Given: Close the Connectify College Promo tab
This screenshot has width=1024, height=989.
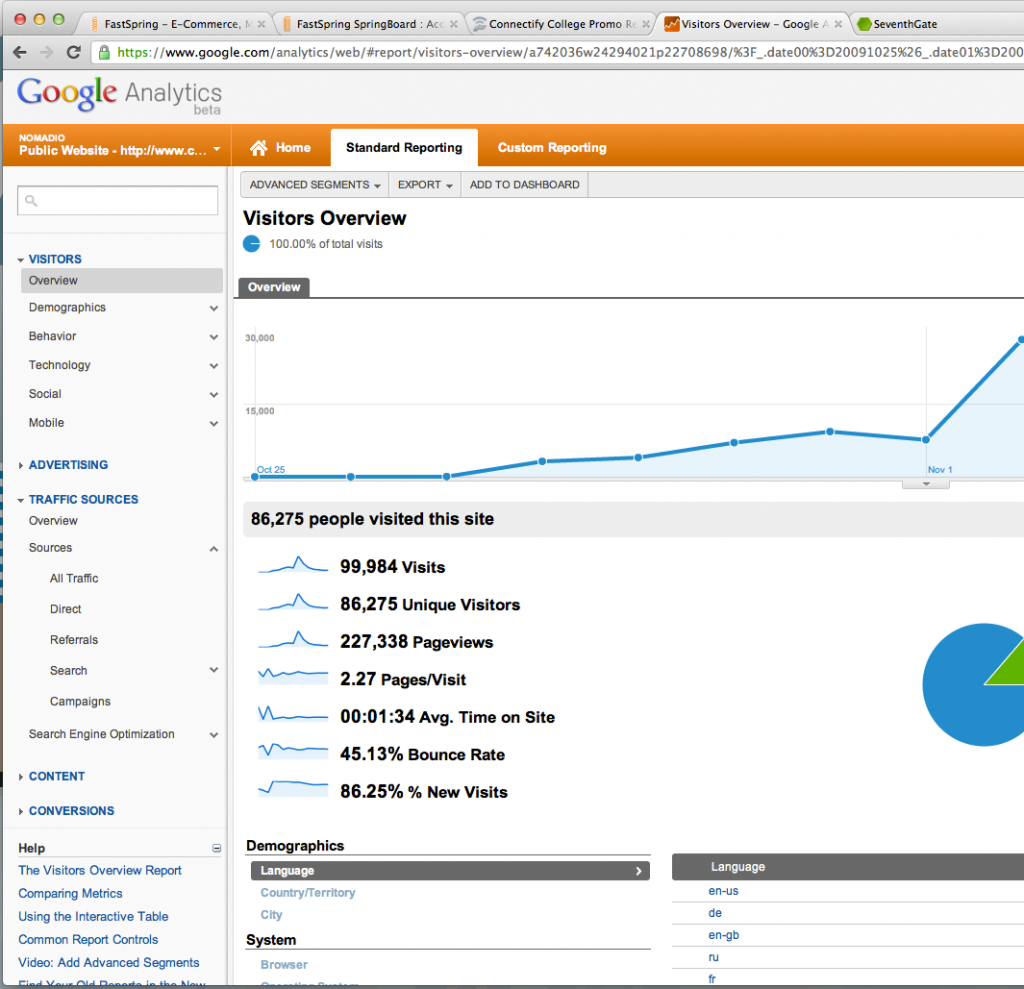Looking at the screenshot, I should pos(646,24).
